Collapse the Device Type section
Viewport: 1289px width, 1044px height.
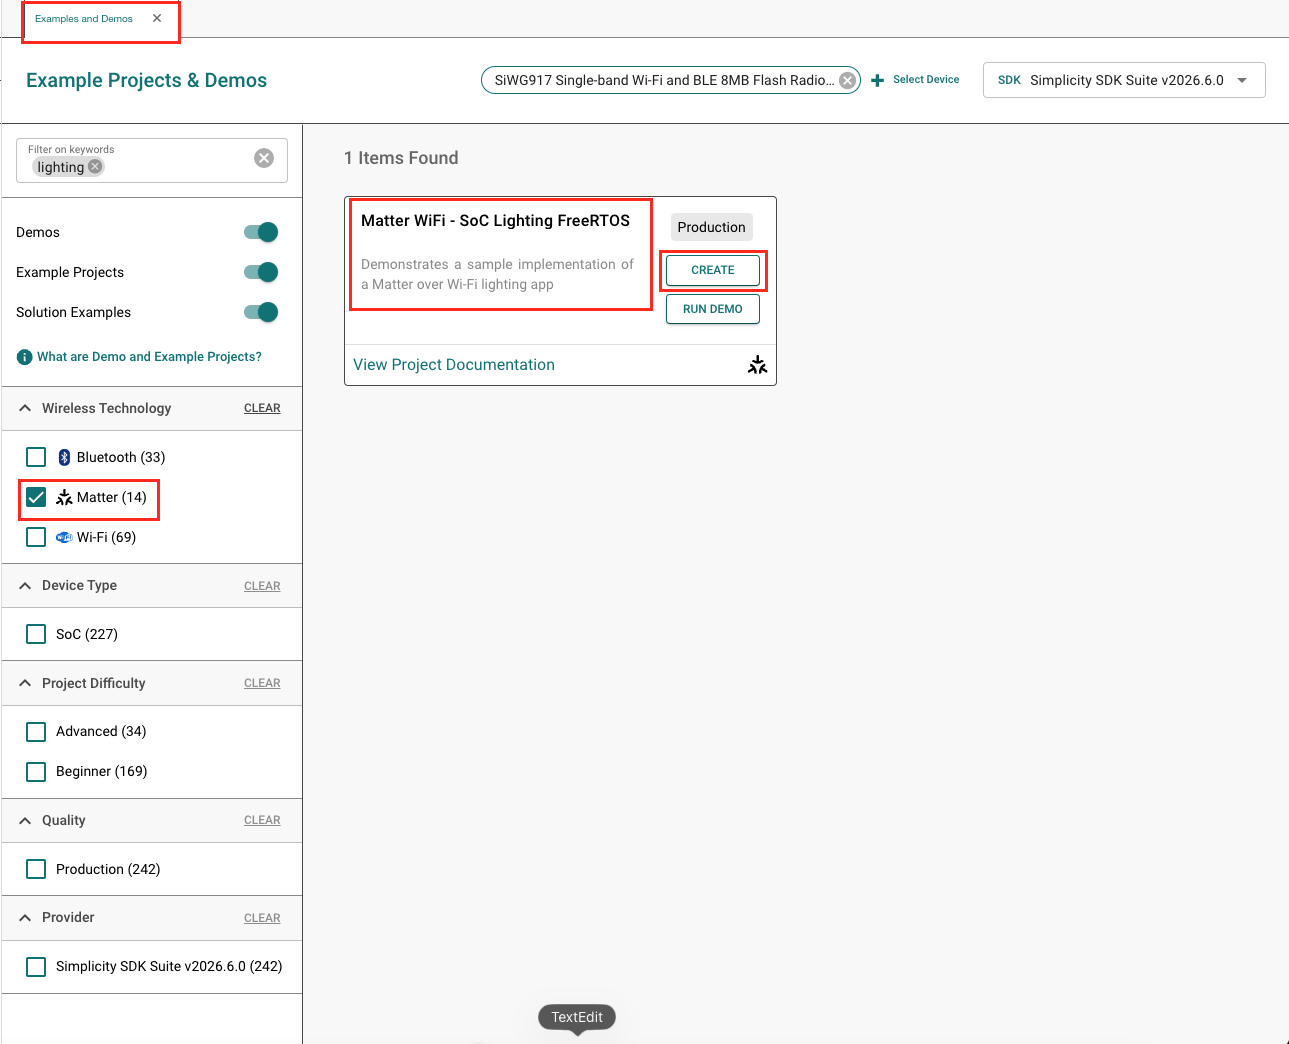click(x=25, y=585)
